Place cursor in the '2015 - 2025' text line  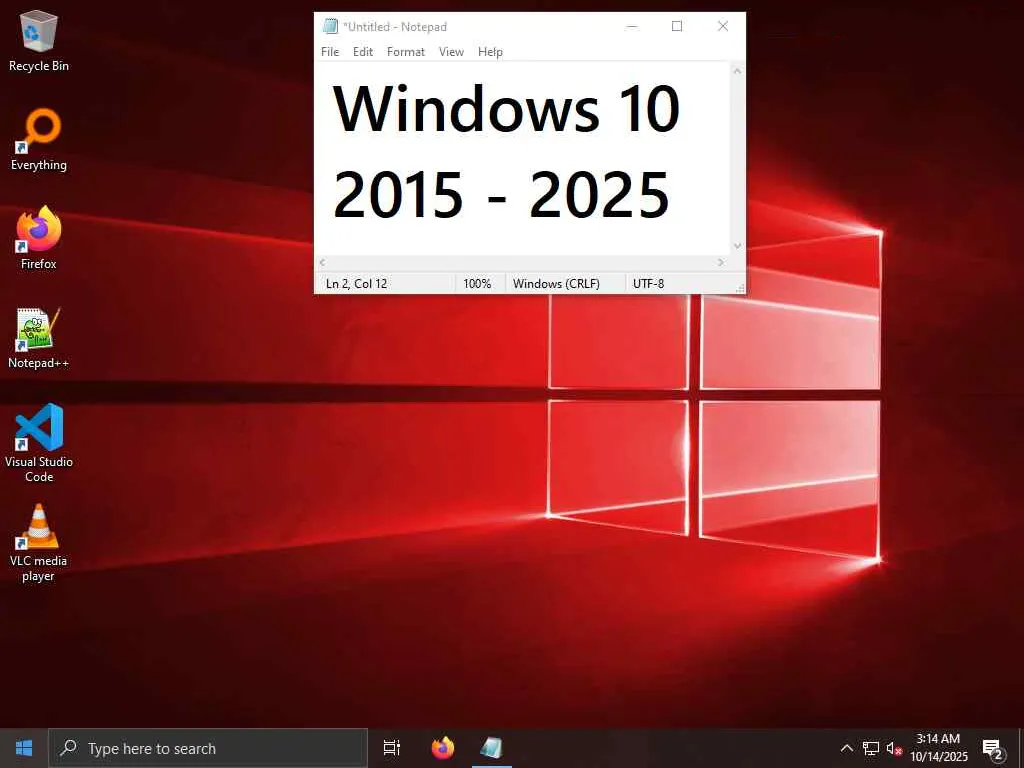click(502, 195)
